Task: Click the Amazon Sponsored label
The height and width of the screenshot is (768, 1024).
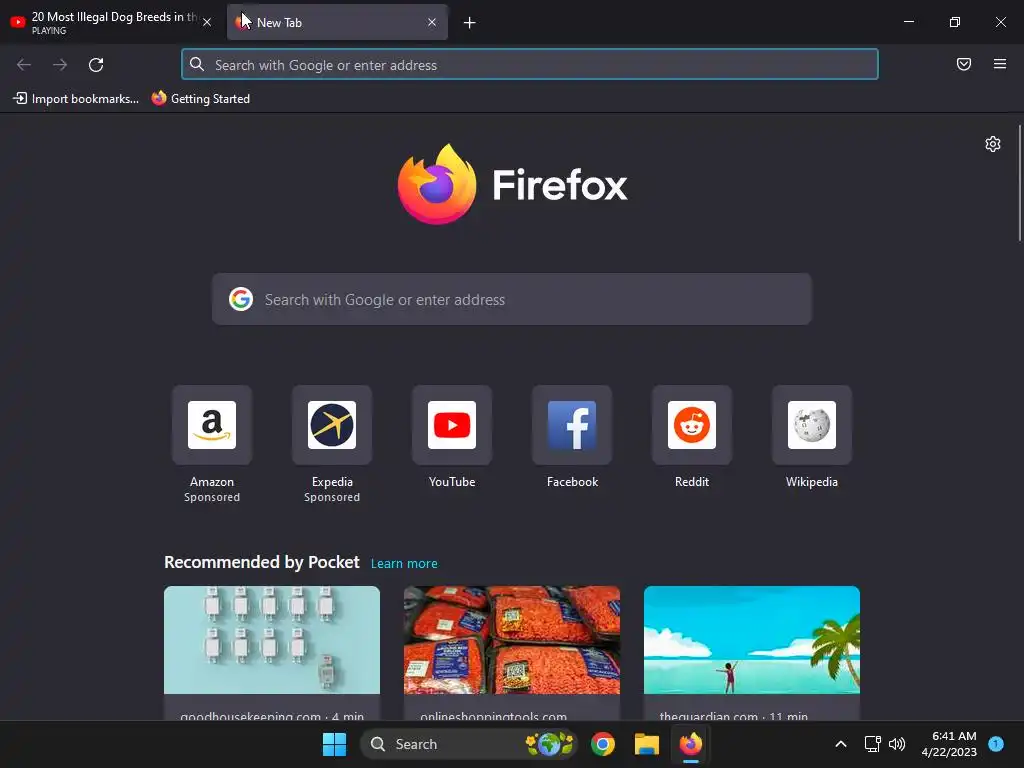Action: click(212, 497)
